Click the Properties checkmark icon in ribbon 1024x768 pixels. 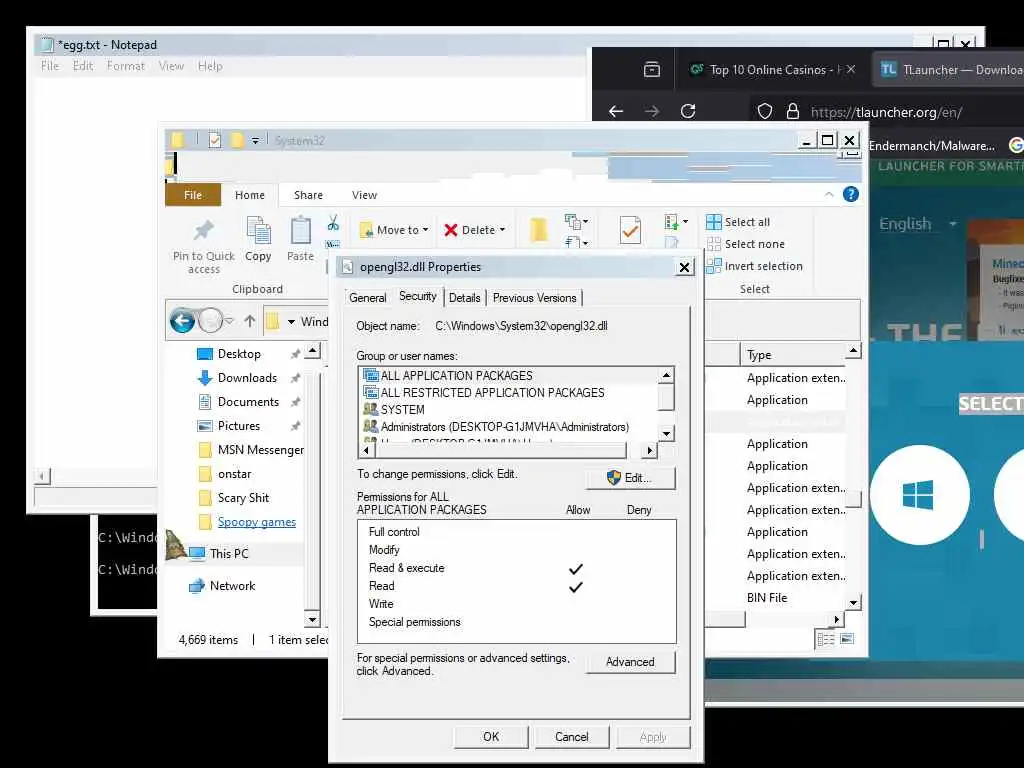pos(630,230)
